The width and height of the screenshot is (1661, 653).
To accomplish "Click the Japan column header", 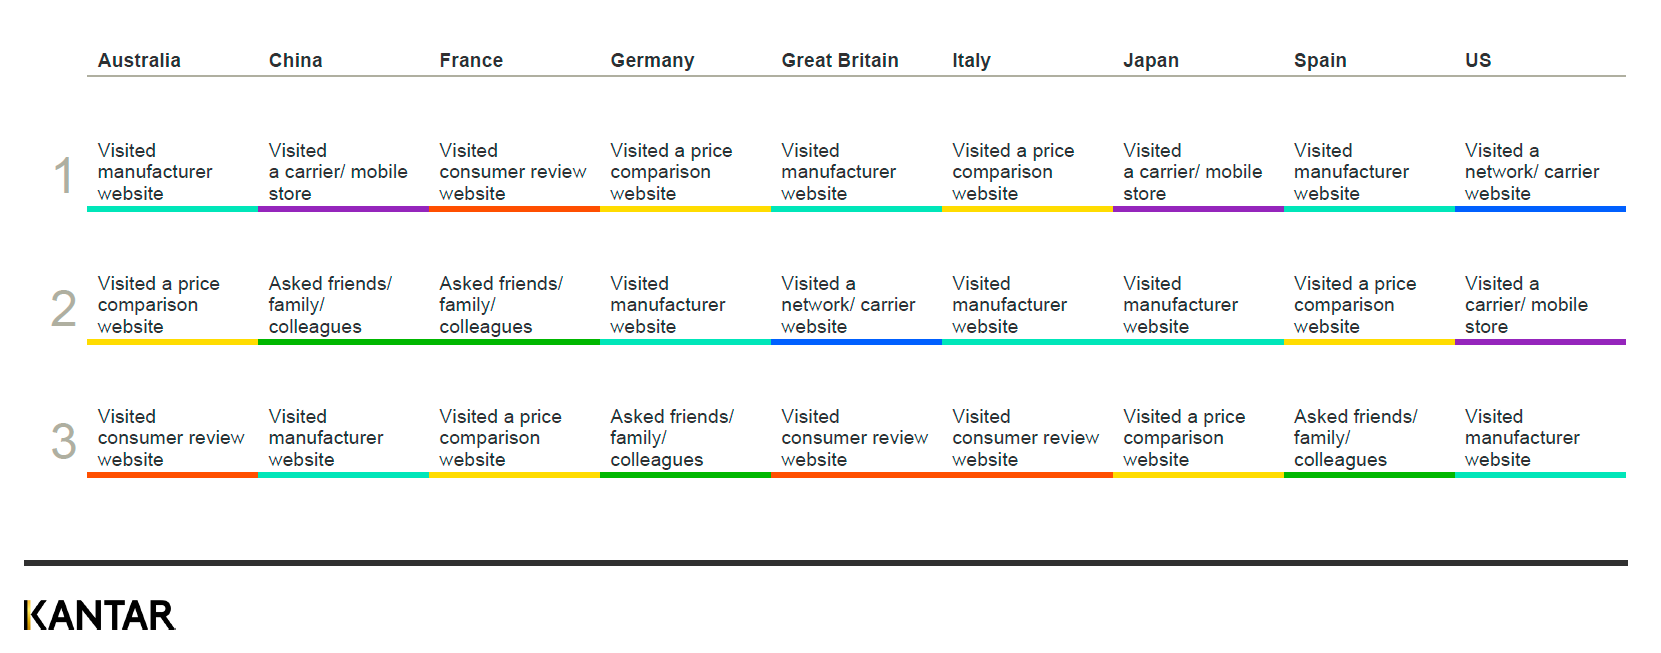I will 1150,60.
